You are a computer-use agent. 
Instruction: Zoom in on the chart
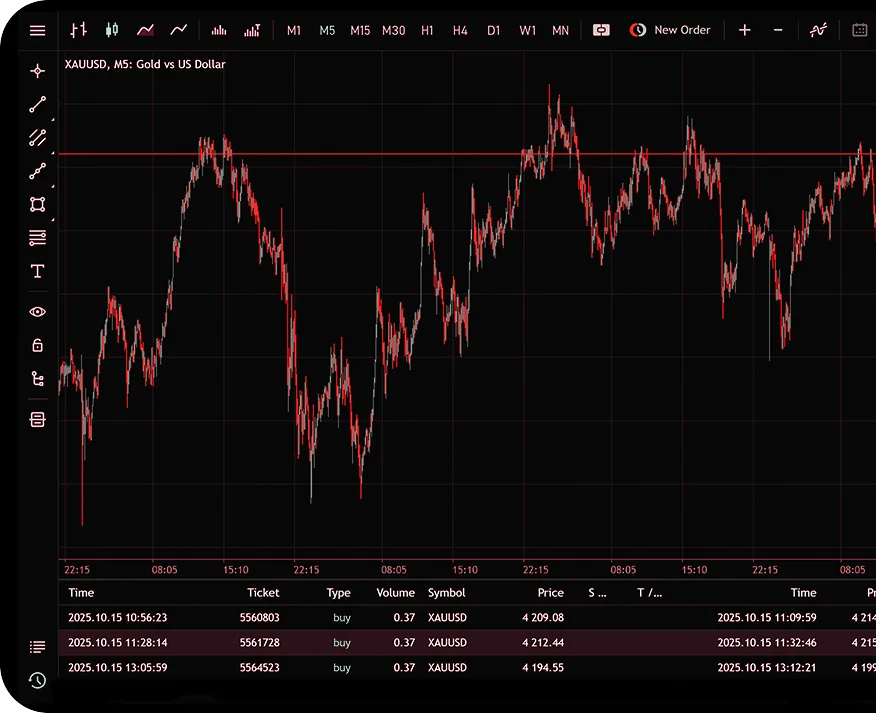click(745, 30)
